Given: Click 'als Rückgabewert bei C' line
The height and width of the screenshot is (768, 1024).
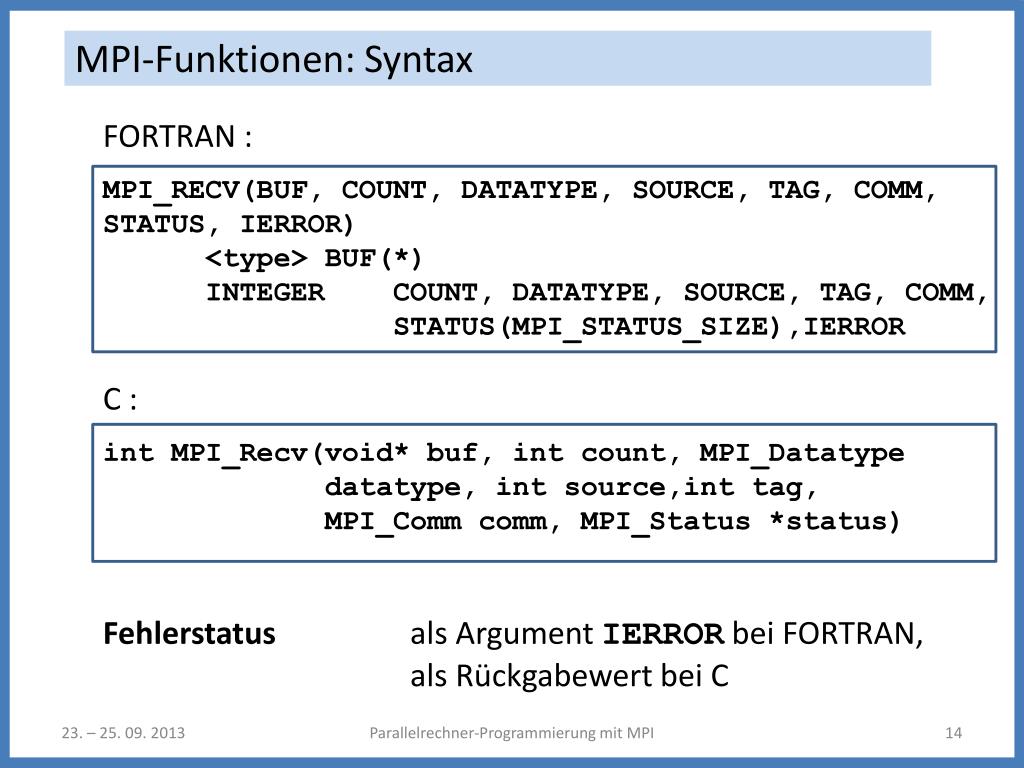Looking at the screenshot, I should [569, 676].
